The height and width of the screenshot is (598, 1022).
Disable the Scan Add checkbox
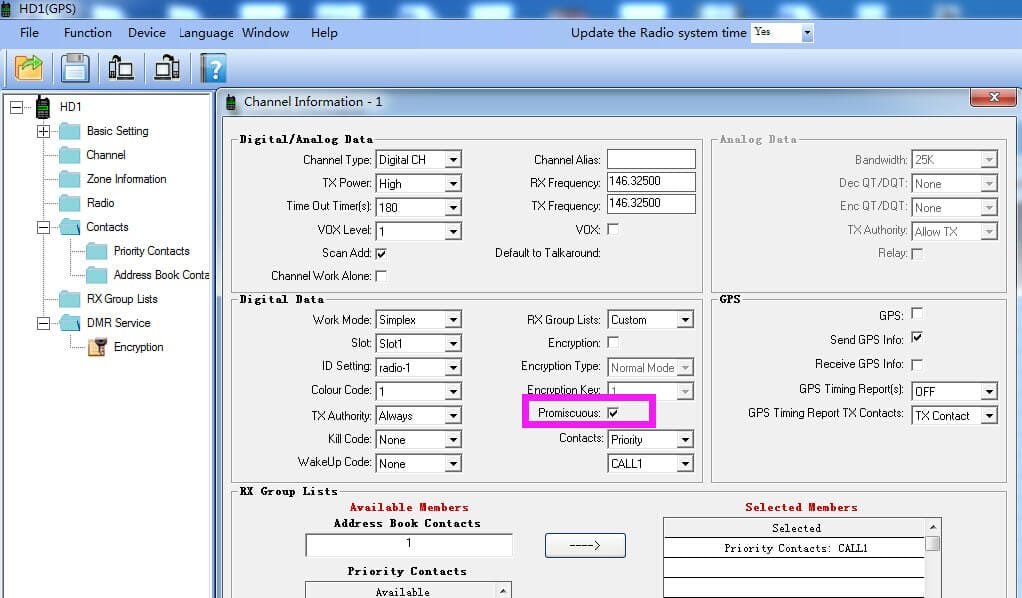point(381,253)
